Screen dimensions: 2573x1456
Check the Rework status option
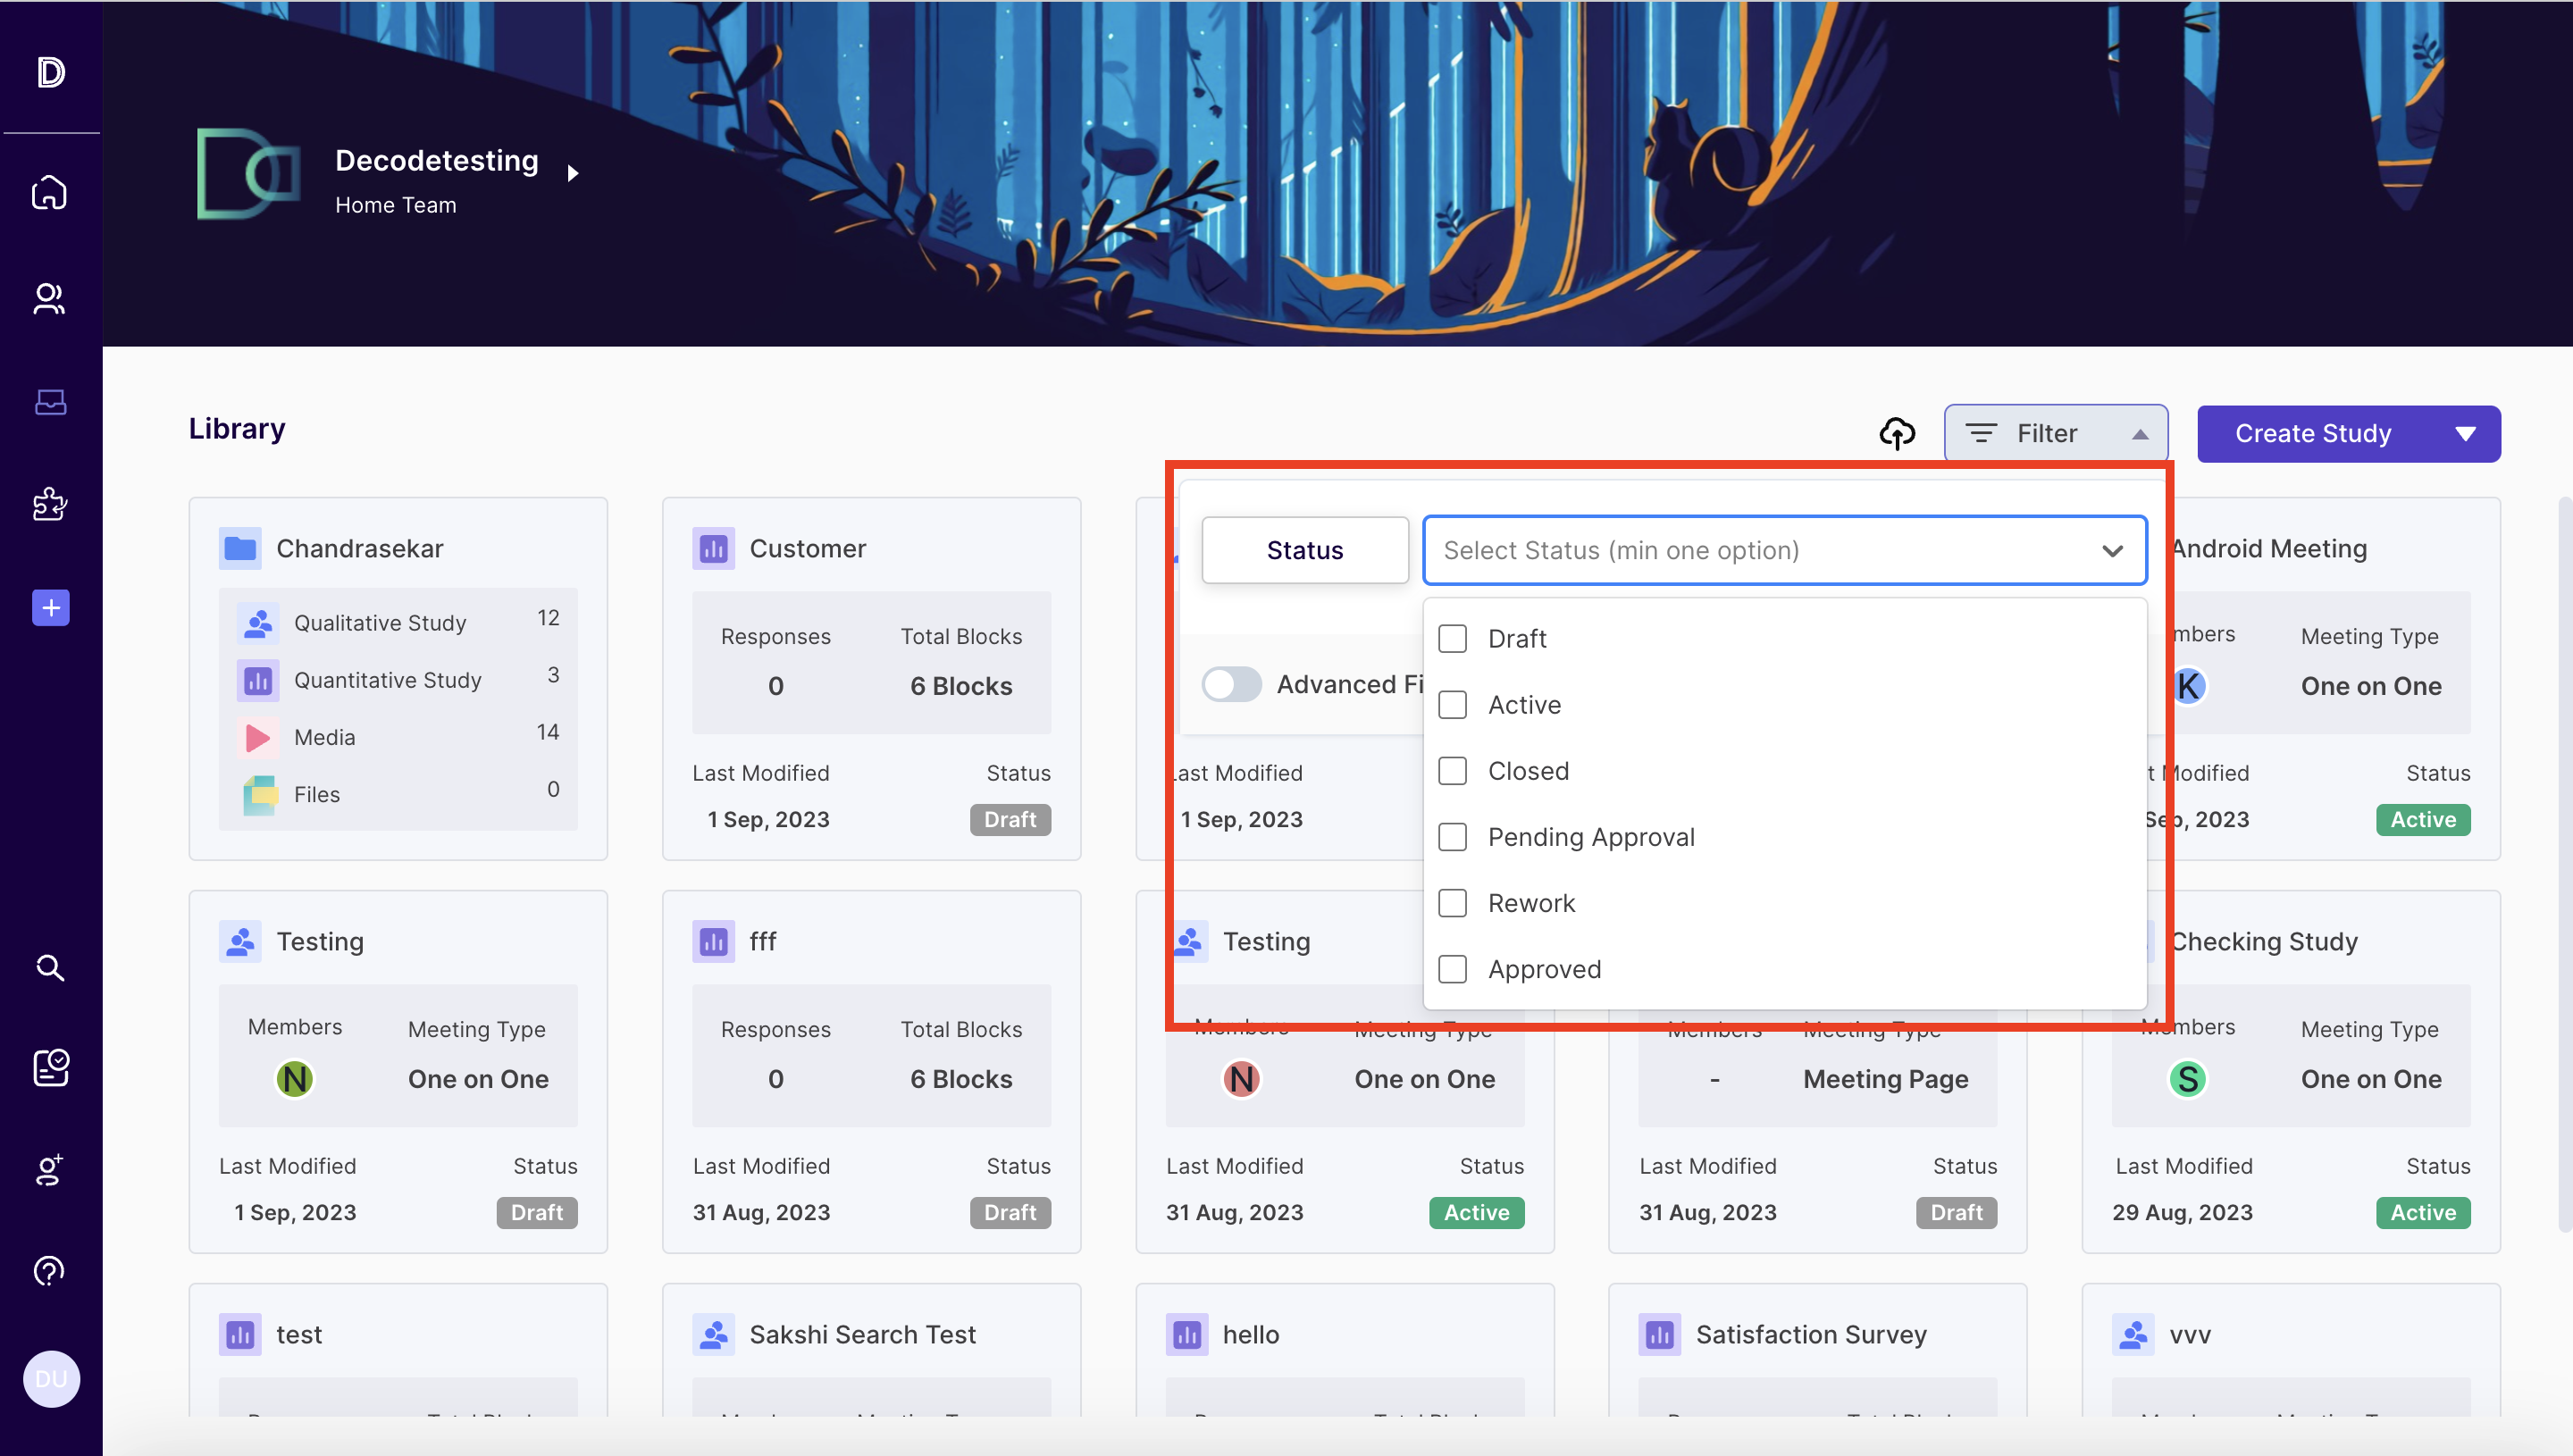tap(1452, 902)
